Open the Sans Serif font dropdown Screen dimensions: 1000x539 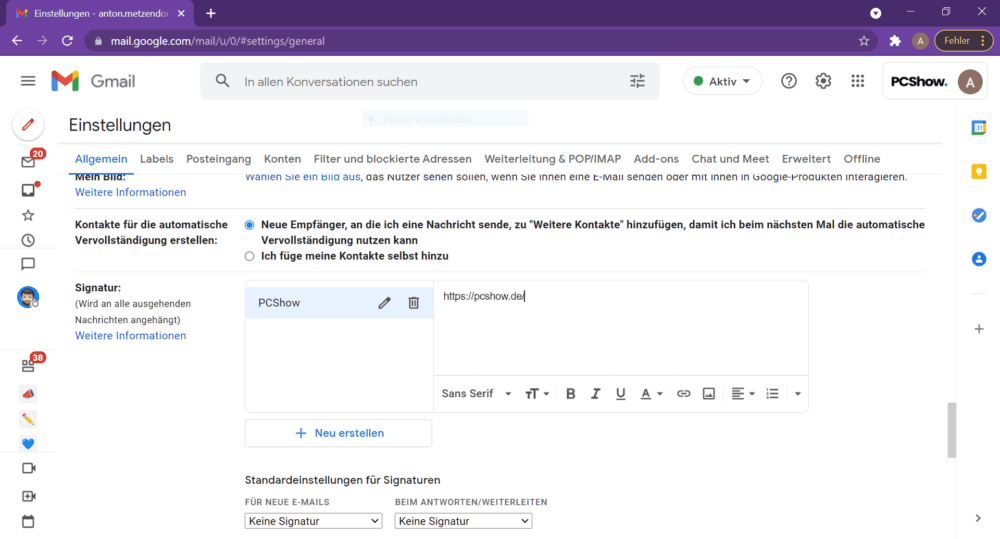coord(476,394)
